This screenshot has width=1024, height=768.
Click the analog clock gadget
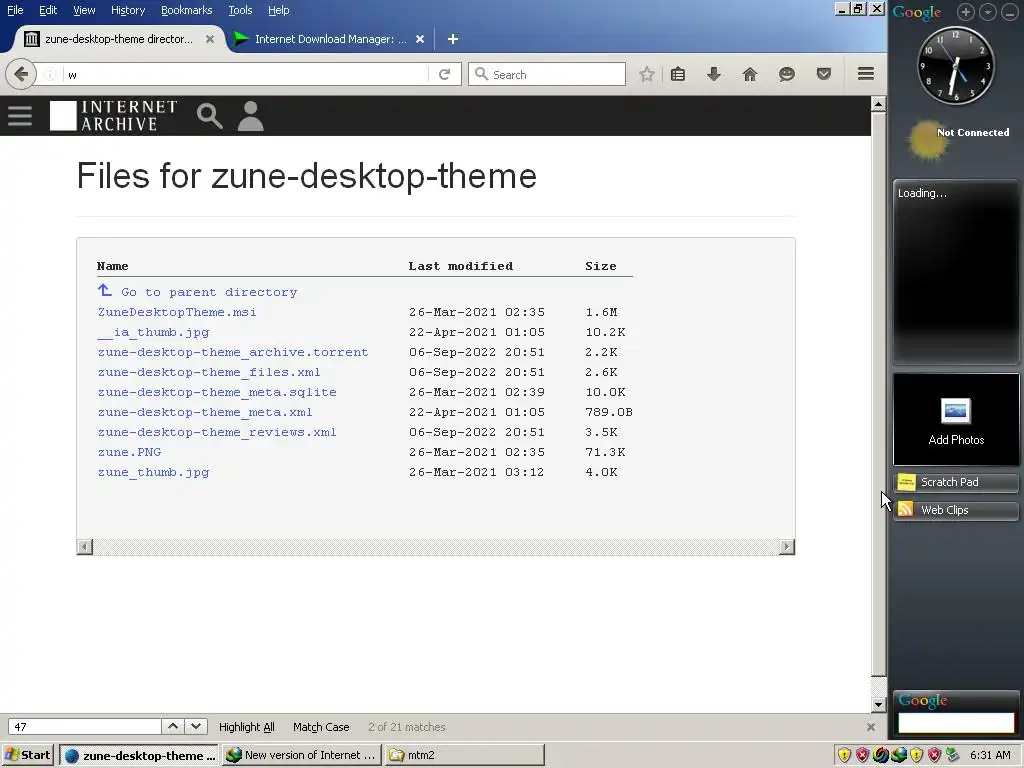pyautogui.click(x=955, y=65)
